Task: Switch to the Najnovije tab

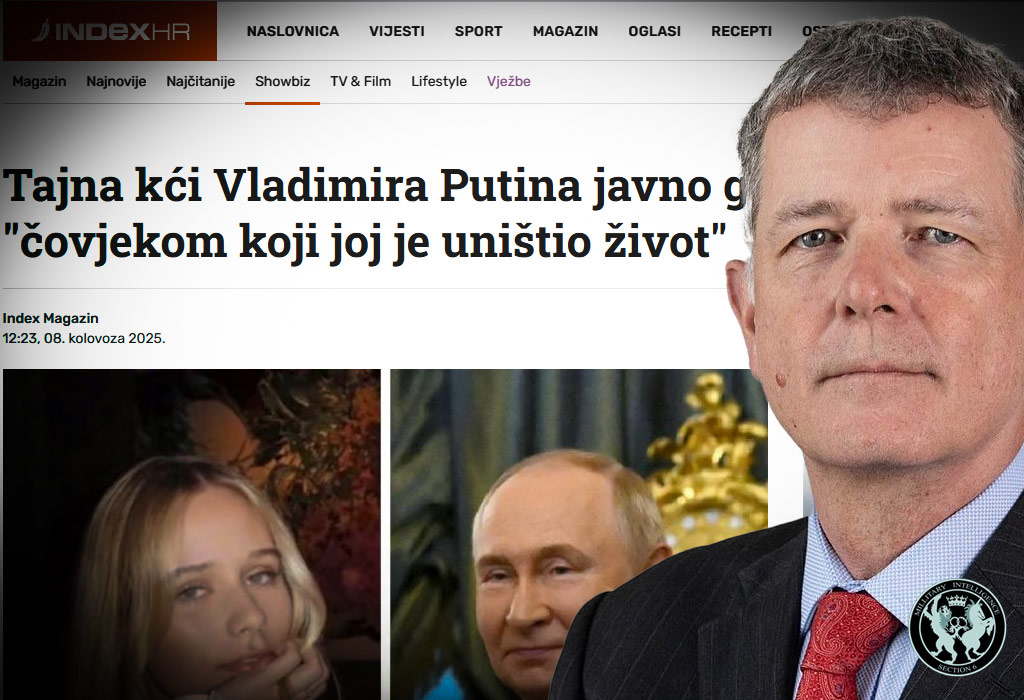Action: point(116,82)
